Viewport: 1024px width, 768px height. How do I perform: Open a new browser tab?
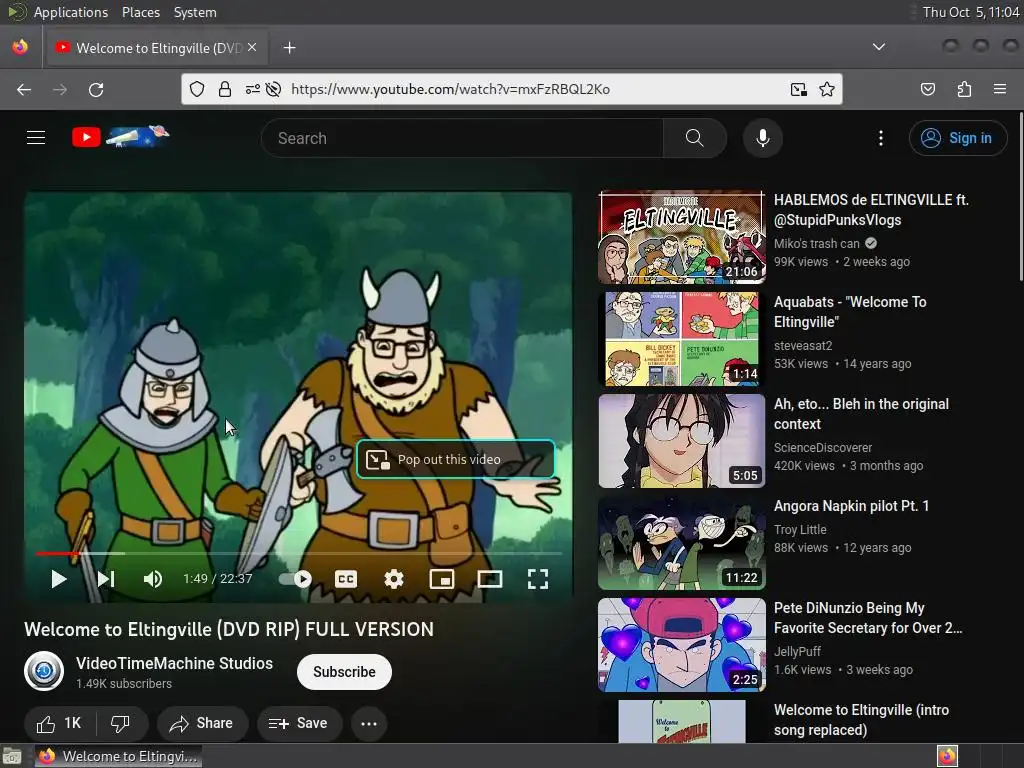point(289,48)
